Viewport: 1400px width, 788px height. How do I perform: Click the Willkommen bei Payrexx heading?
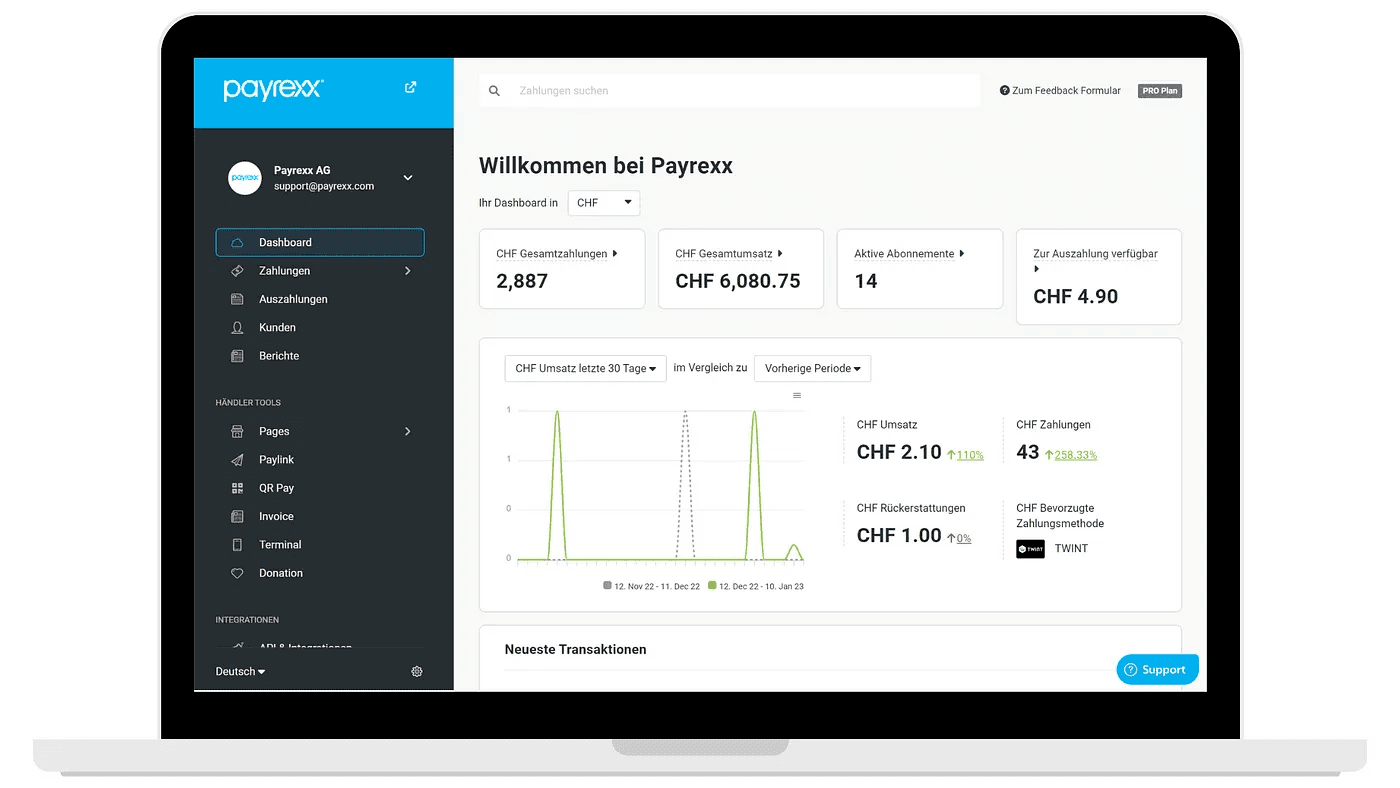[x=606, y=166]
